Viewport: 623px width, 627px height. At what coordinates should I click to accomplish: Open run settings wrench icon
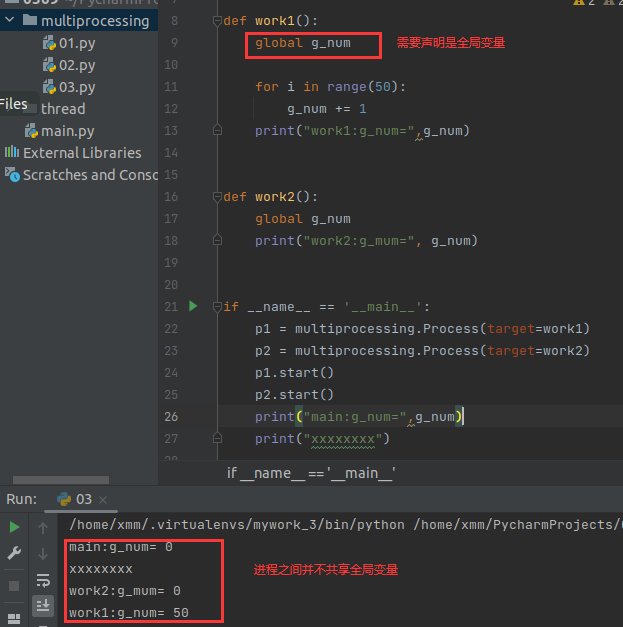click(x=14, y=553)
